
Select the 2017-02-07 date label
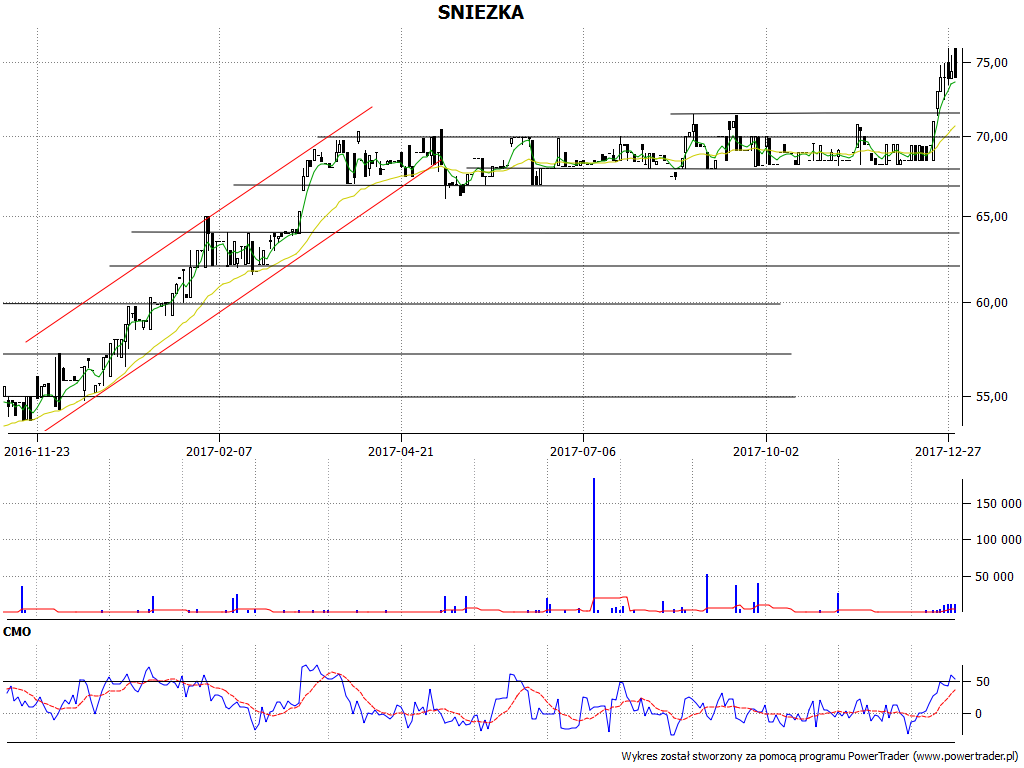[219, 451]
